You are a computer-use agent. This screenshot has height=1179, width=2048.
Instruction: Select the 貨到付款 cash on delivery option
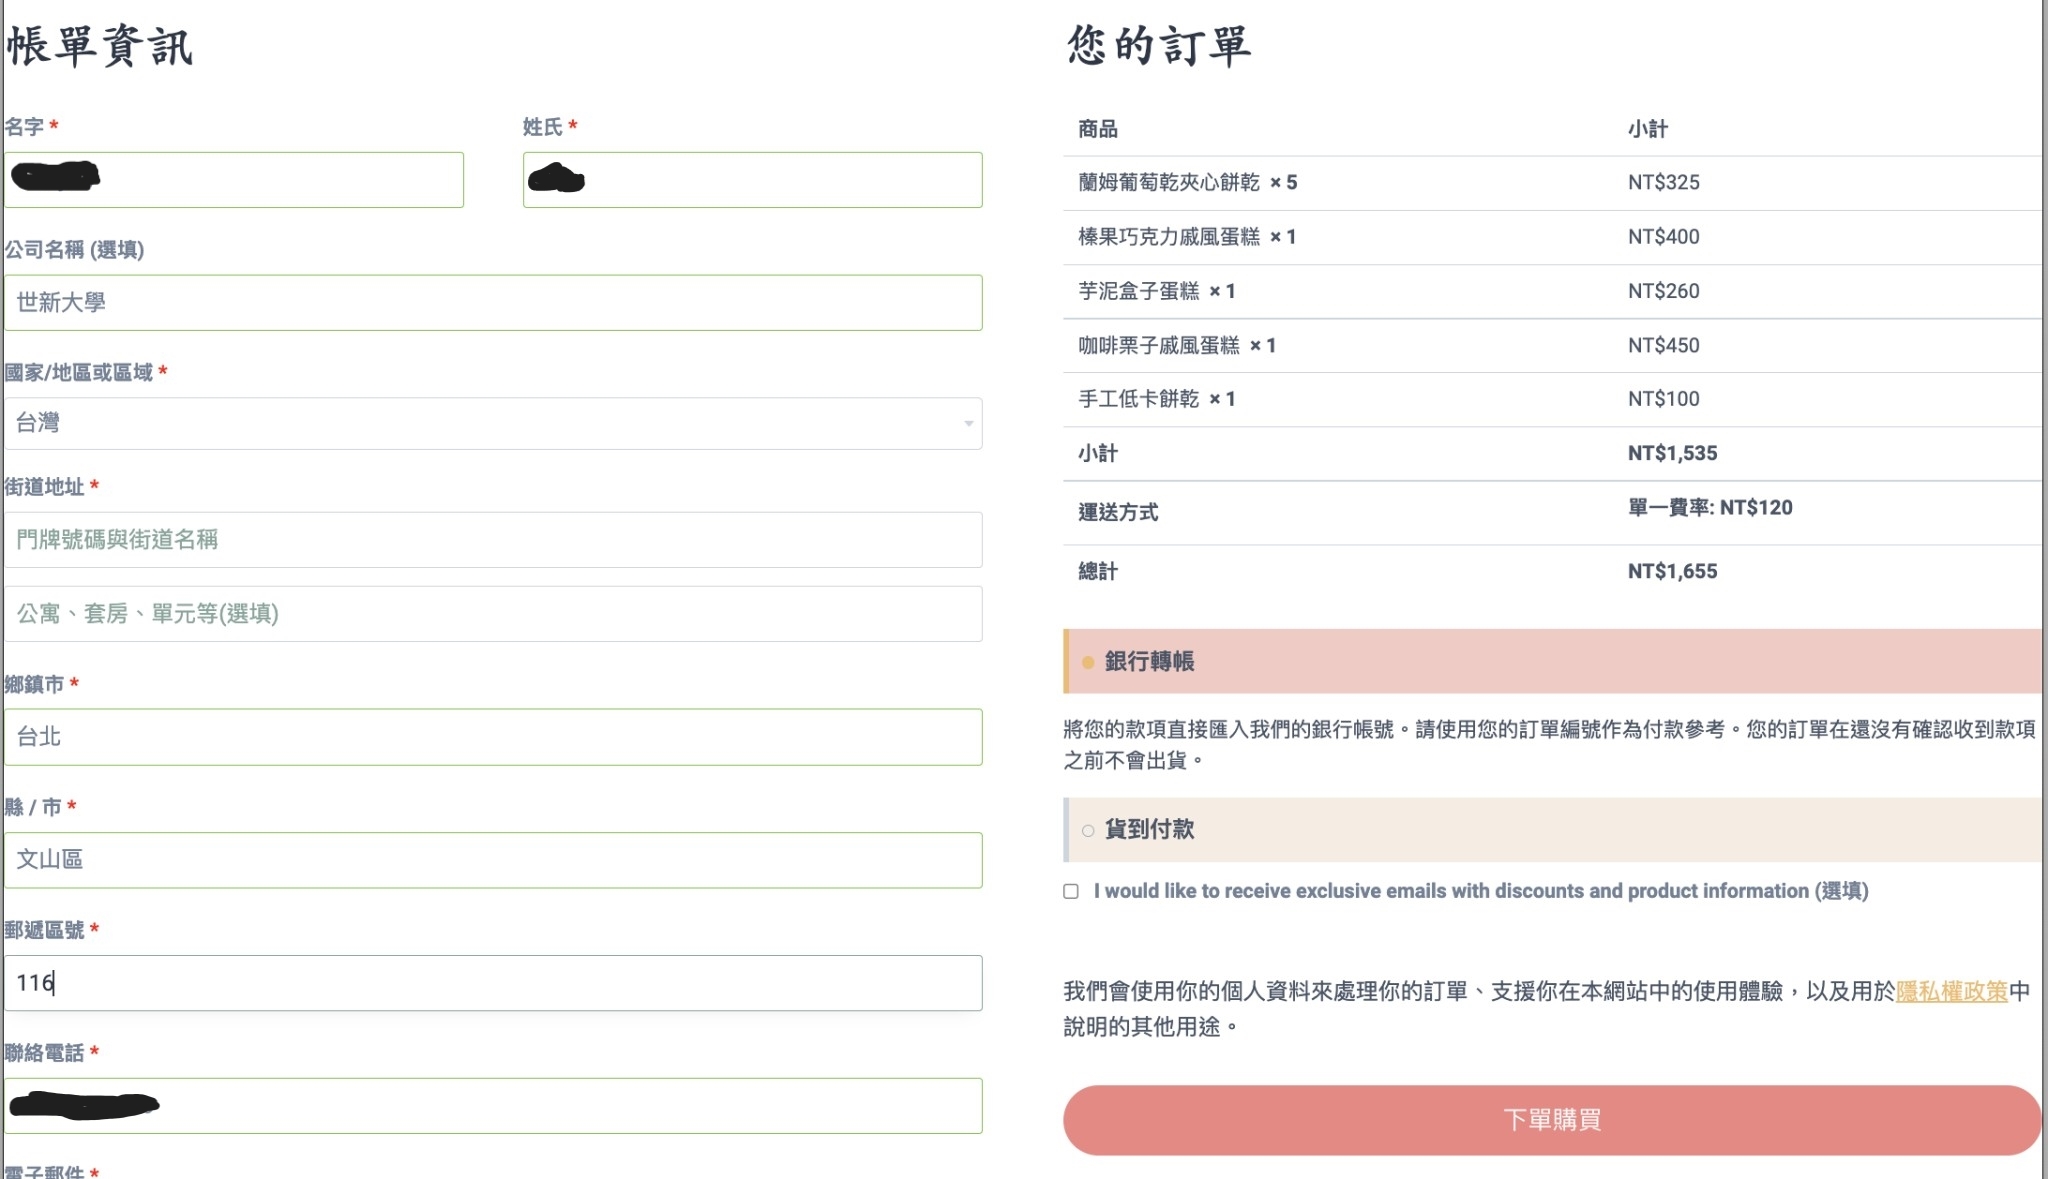point(1088,830)
